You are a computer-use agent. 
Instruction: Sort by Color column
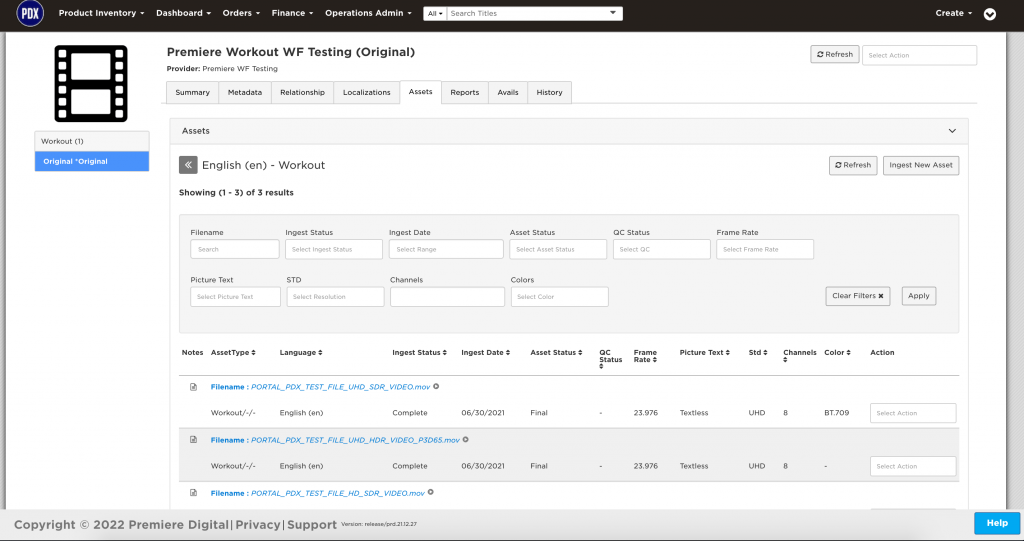[x=837, y=353]
